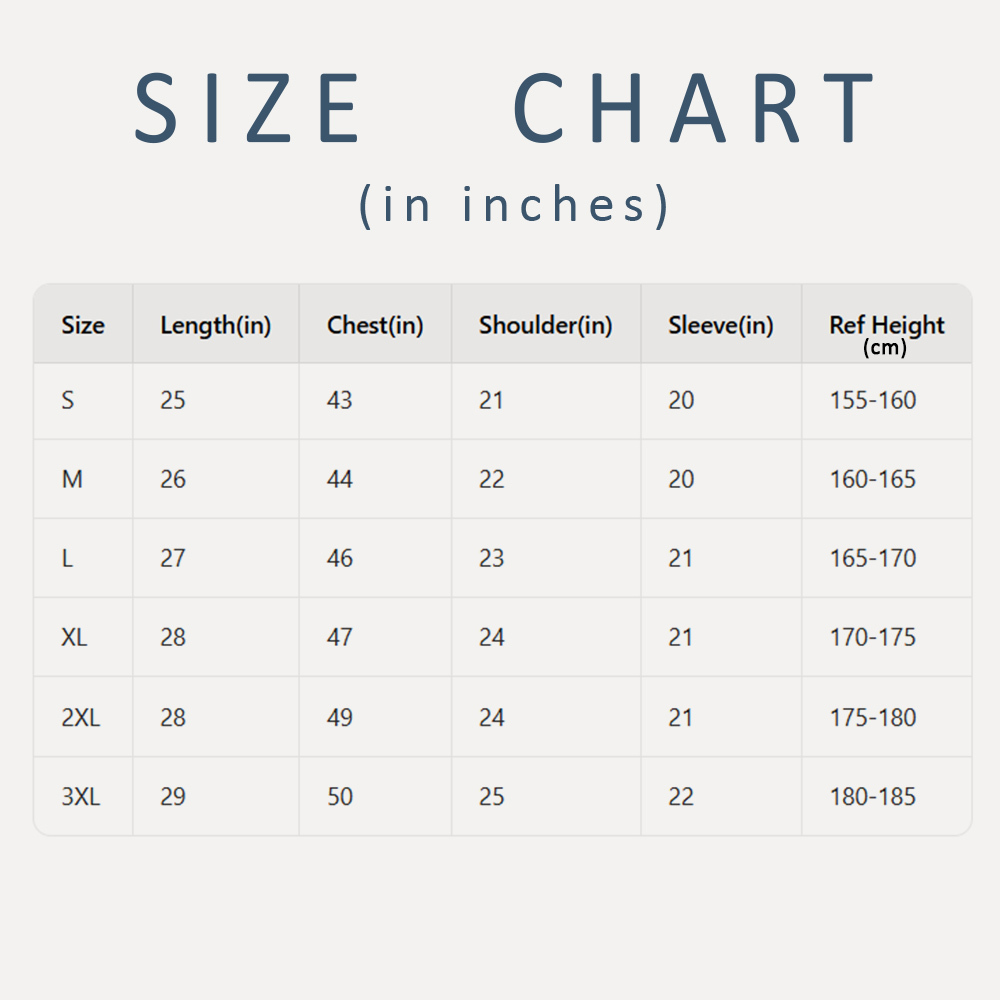
Task: Click shoulder value 23 in L row
Action: pos(491,559)
